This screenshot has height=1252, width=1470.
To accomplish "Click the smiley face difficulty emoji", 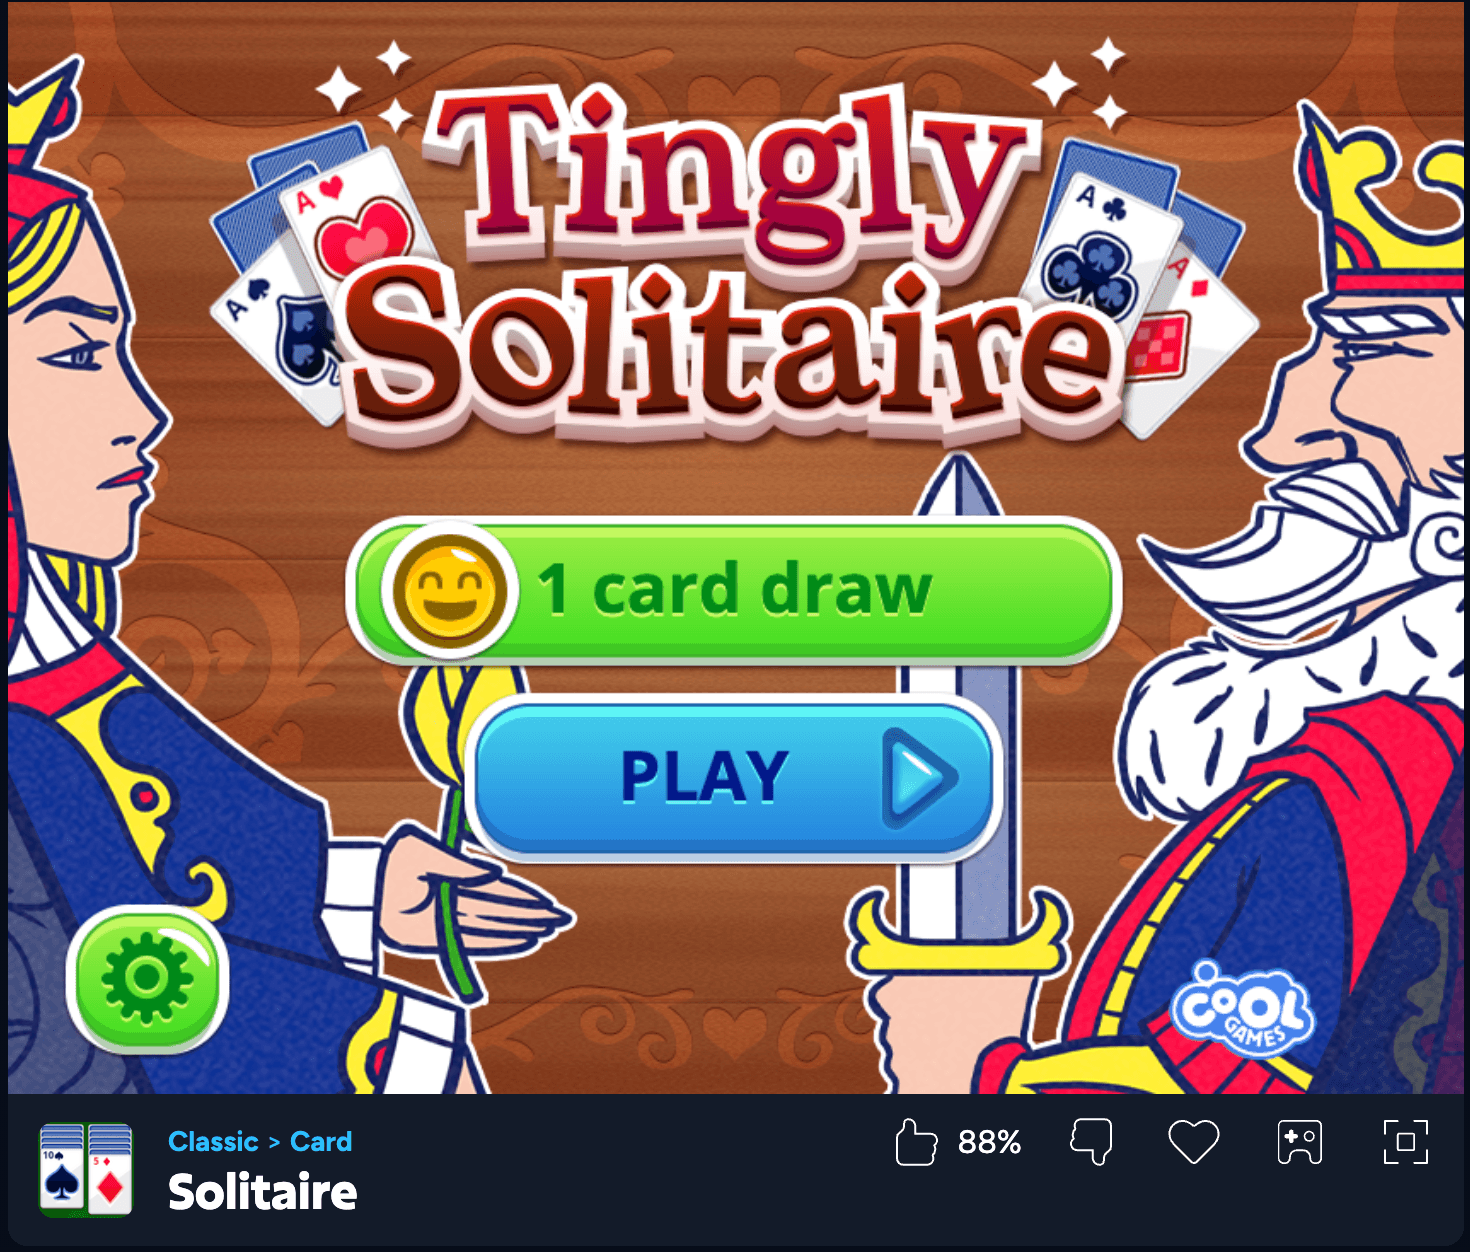I will (x=450, y=590).
